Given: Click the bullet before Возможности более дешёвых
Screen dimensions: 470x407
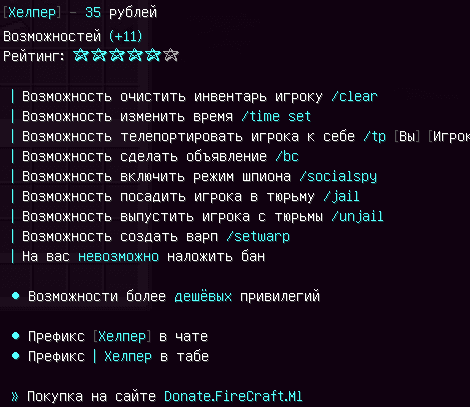Looking at the screenshot, I should pyautogui.click(x=16, y=296).
